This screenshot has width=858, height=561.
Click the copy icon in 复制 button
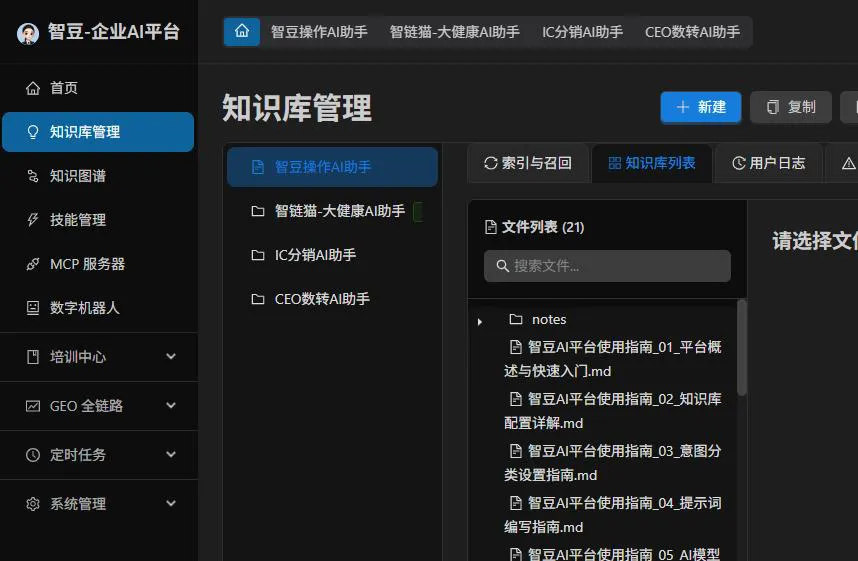[x=772, y=107]
